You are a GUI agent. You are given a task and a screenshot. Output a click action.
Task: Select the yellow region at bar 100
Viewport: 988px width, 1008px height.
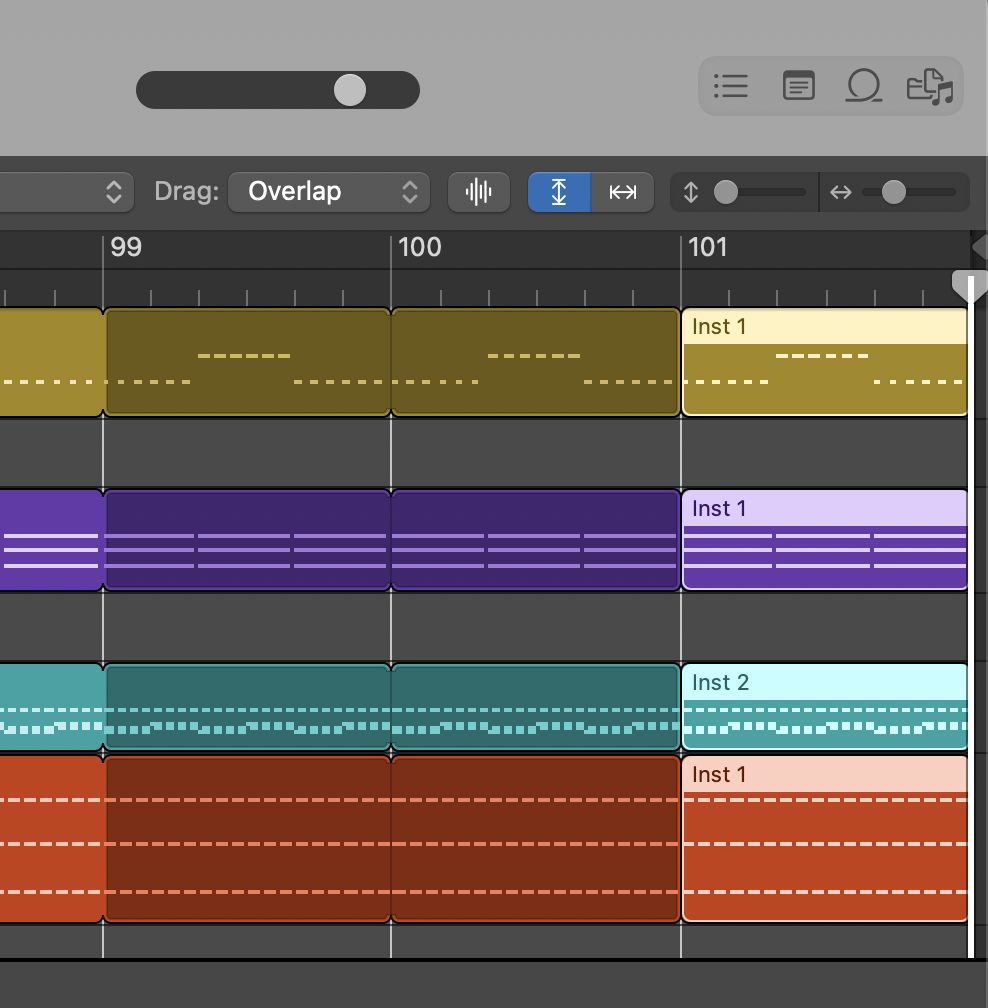(535, 363)
